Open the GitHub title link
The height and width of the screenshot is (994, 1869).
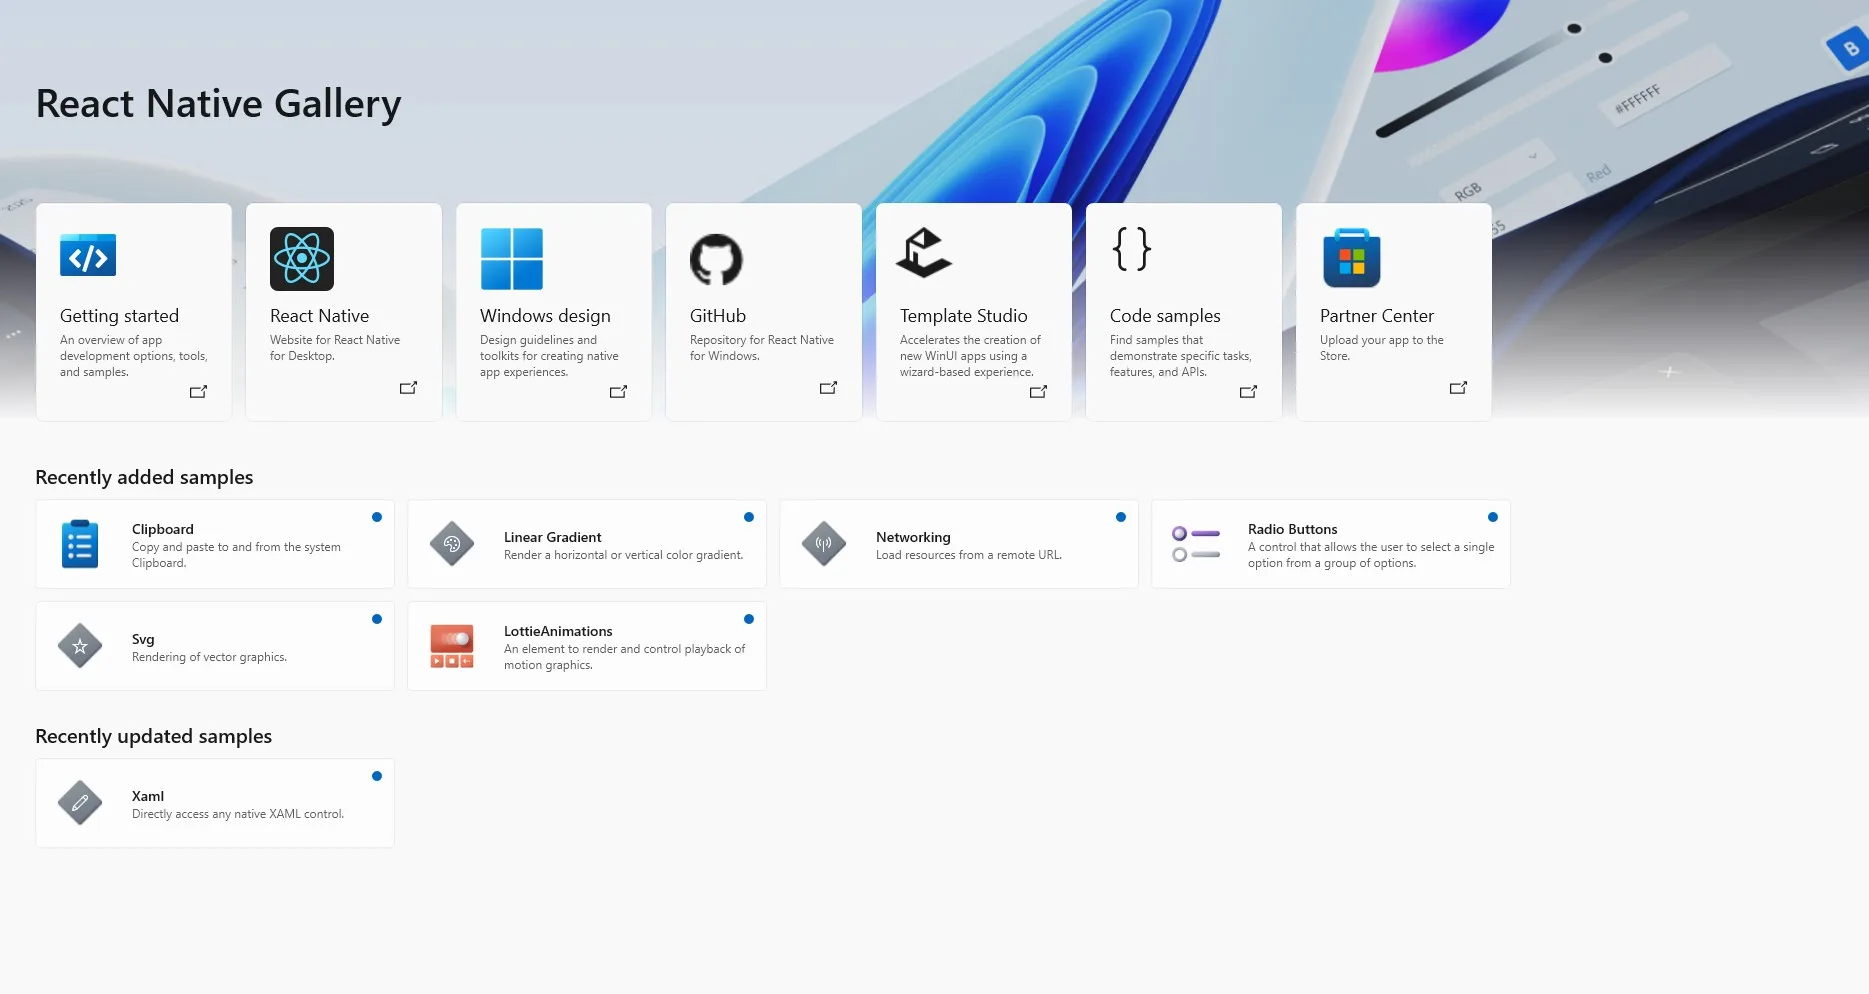718,316
